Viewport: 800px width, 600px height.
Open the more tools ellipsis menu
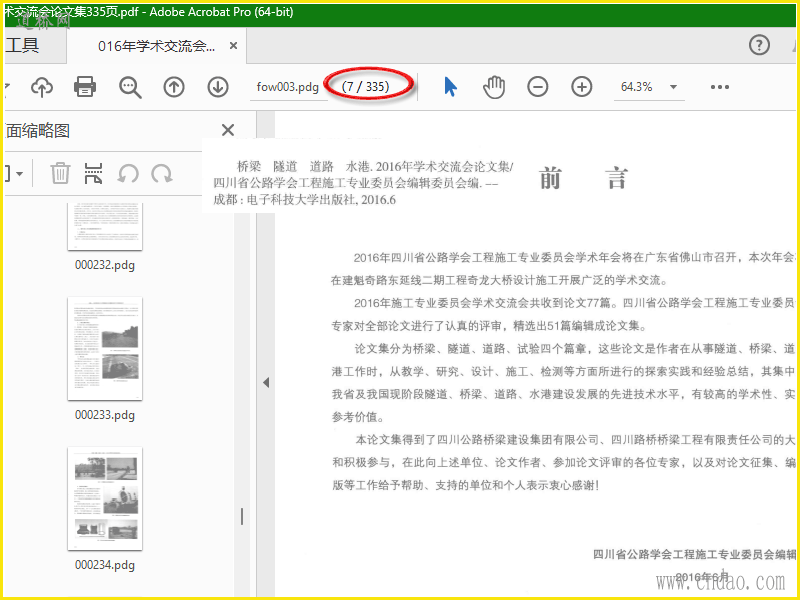point(719,87)
